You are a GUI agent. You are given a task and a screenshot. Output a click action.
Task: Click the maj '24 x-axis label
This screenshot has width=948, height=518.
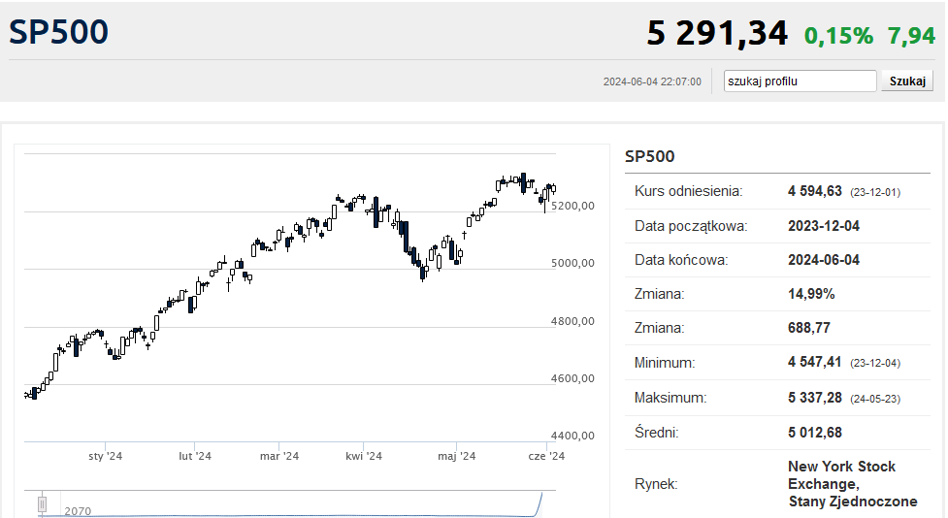(456, 456)
